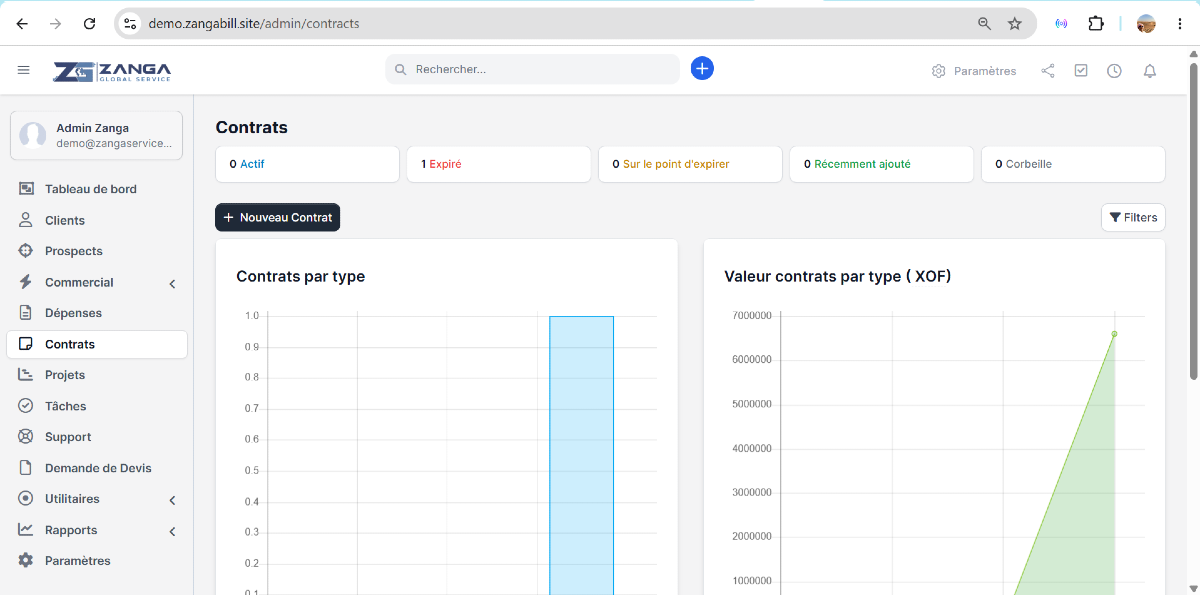Click the Valeur contrats par type ( XOF) title
Viewport: 1200px width, 595px height.
(837, 276)
